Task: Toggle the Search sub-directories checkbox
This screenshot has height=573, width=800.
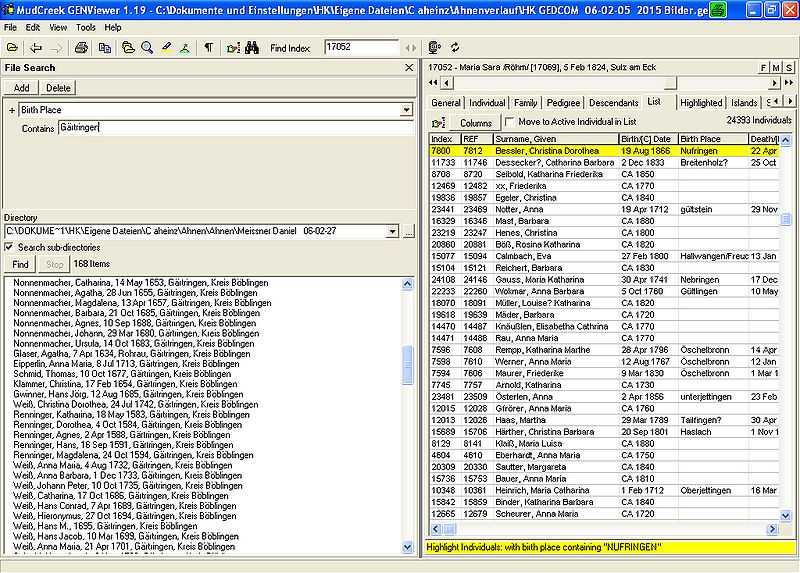Action: click(10, 247)
